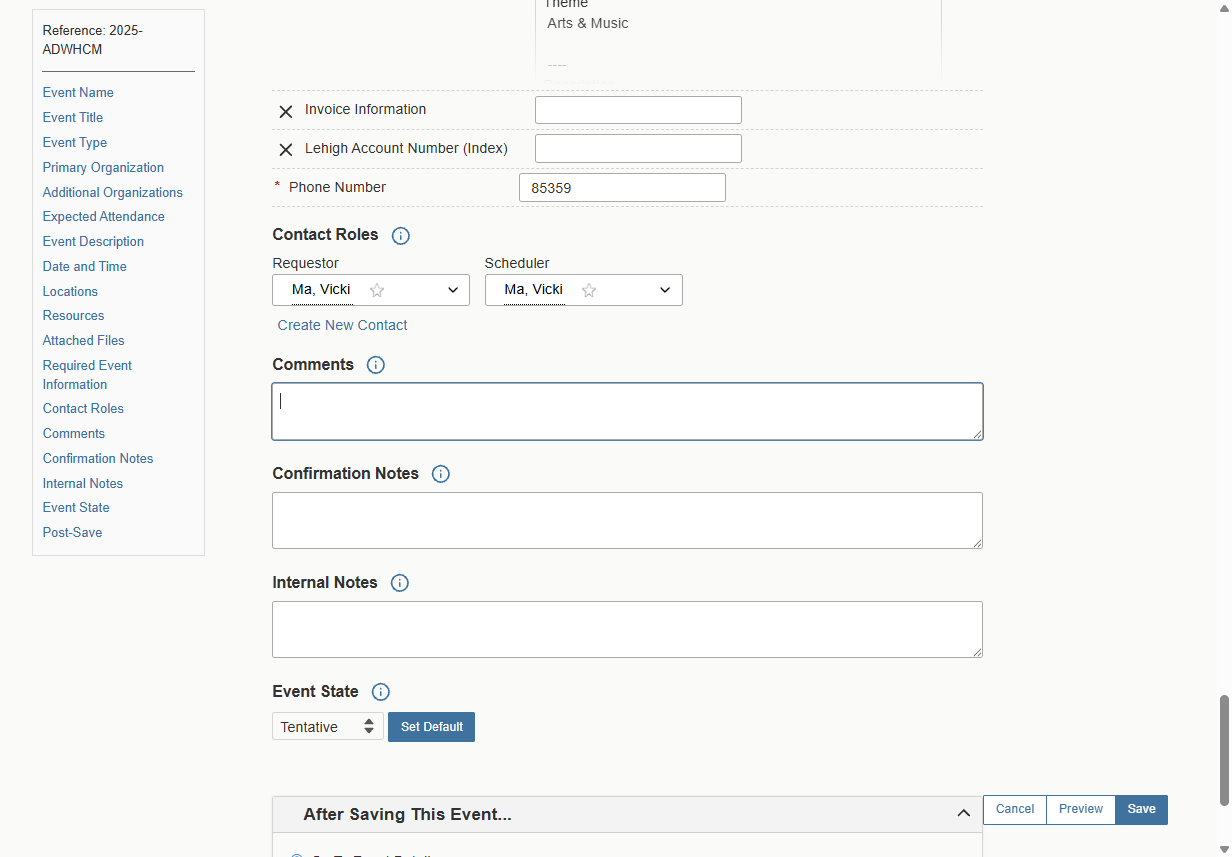Jump to Attached Files in sidebar
The height and width of the screenshot is (857, 1232).
pyautogui.click(x=84, y=340)
